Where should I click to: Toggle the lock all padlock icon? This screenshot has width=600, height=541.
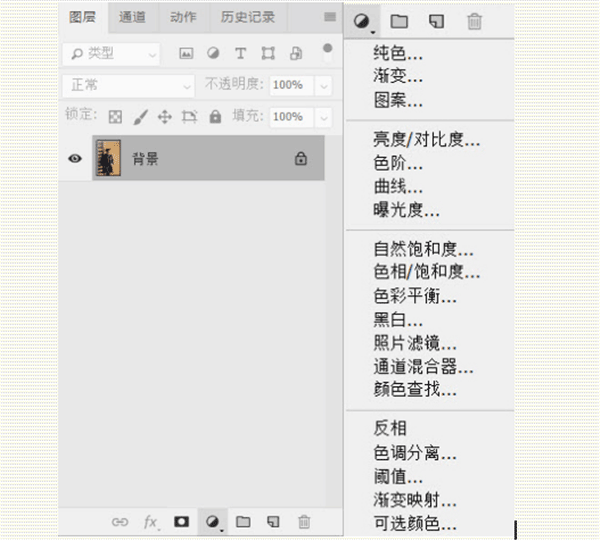pos(214,117)
